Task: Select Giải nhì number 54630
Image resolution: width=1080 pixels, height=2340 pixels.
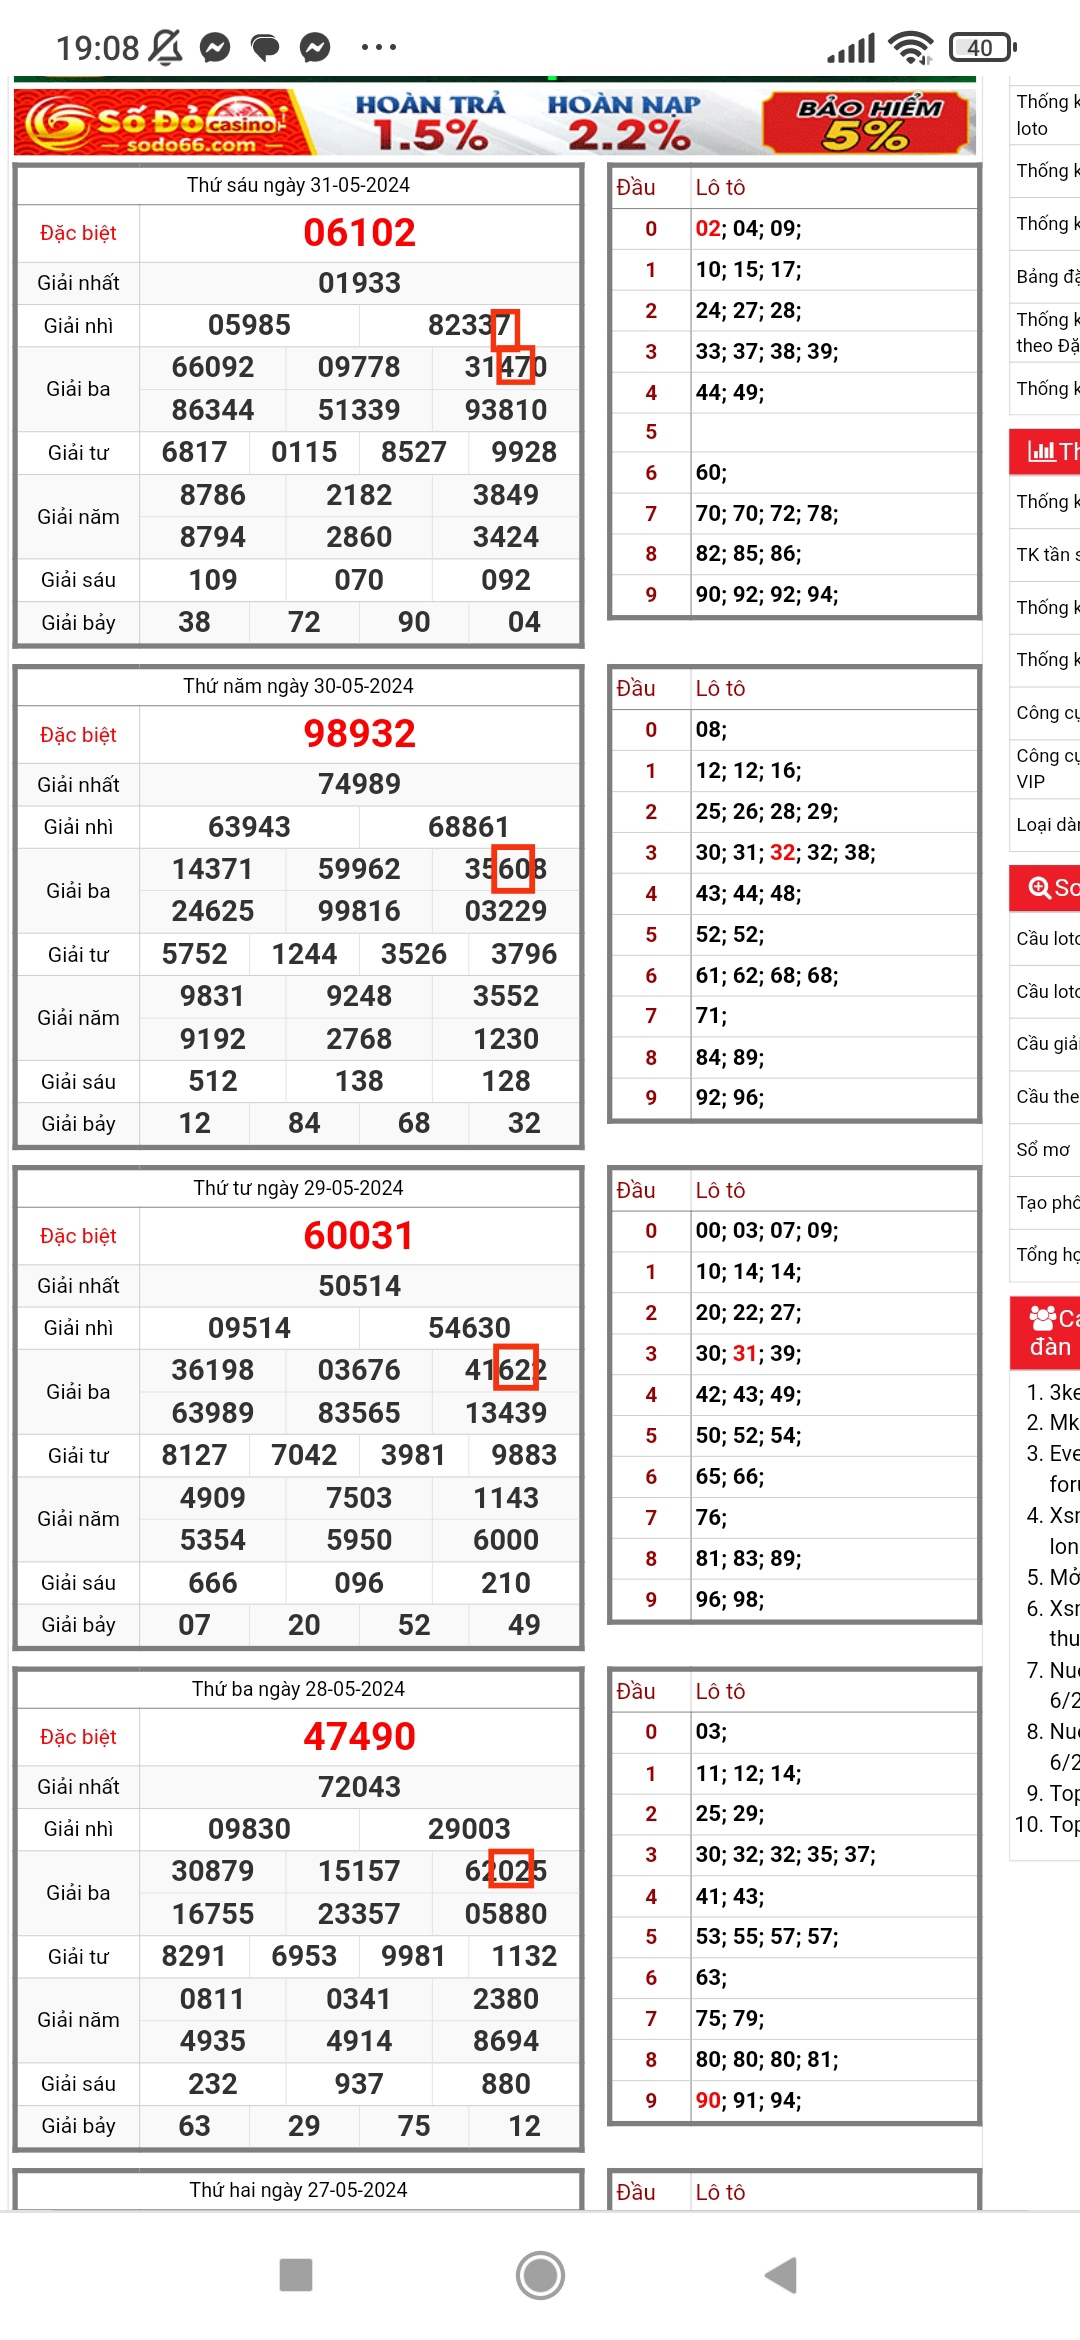Action: tap(470, 1328)
